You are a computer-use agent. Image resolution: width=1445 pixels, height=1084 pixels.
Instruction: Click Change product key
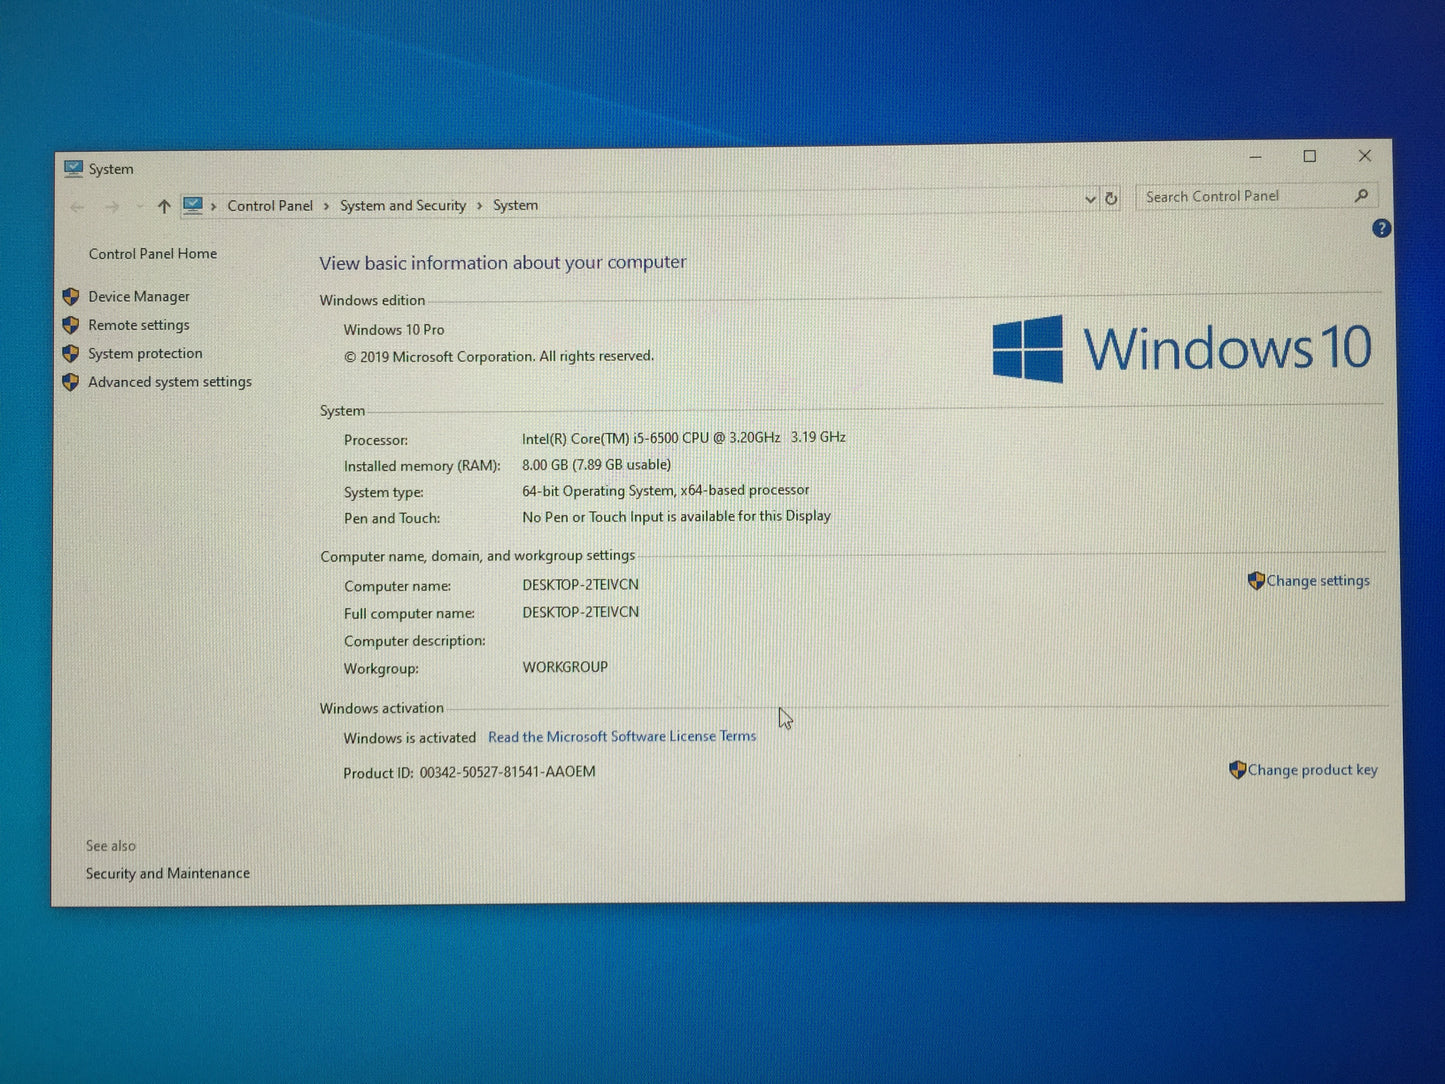[1311, 770]
